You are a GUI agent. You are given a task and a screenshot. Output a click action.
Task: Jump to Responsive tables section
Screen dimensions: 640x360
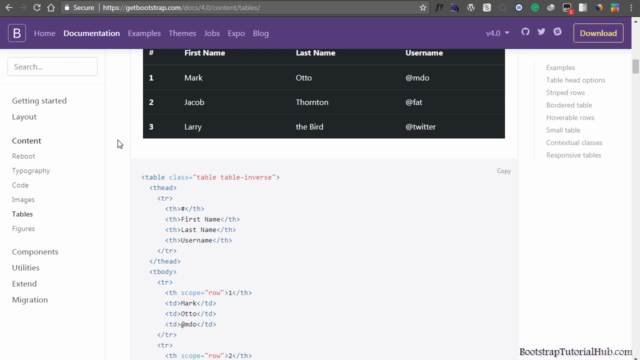point(573,155)
